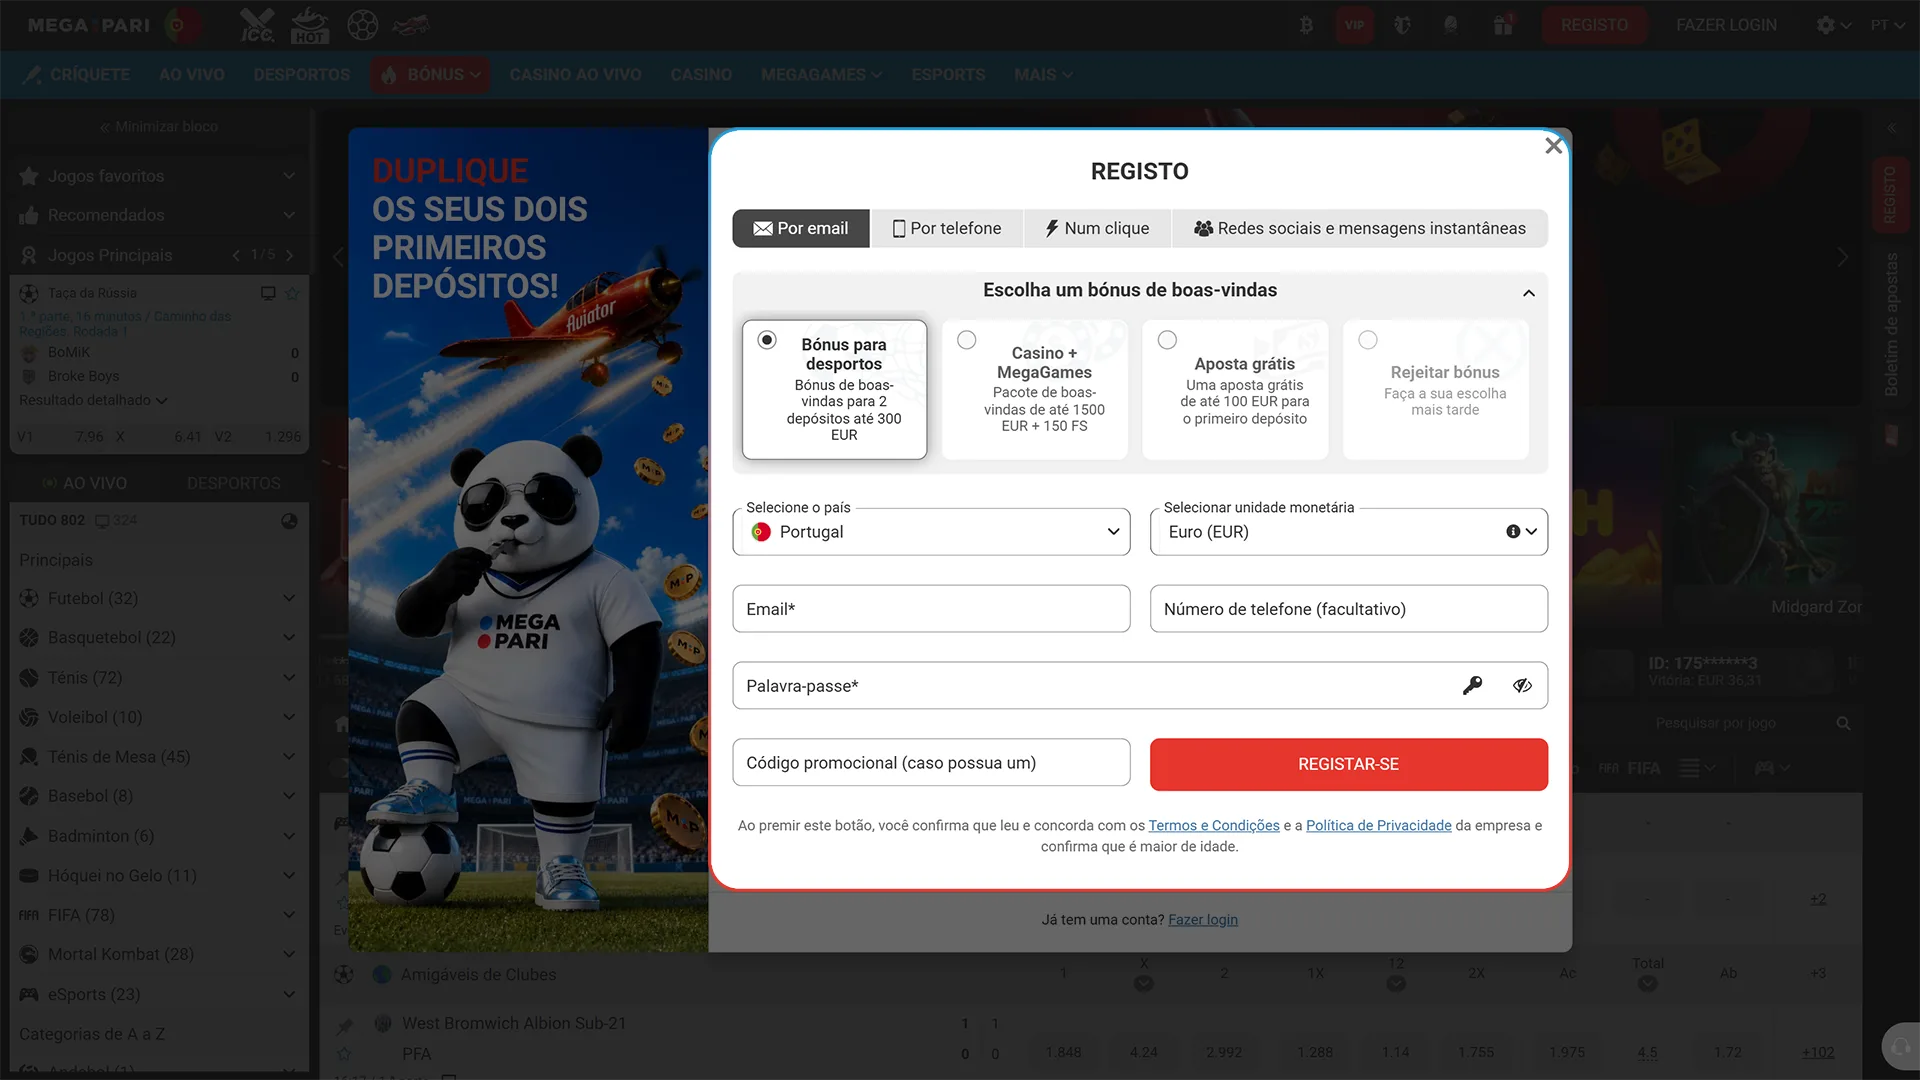Click the Bitcoin icon in header
Image resolution: width=1920 pixels, height=1080 pixels.
(1306, 25)
